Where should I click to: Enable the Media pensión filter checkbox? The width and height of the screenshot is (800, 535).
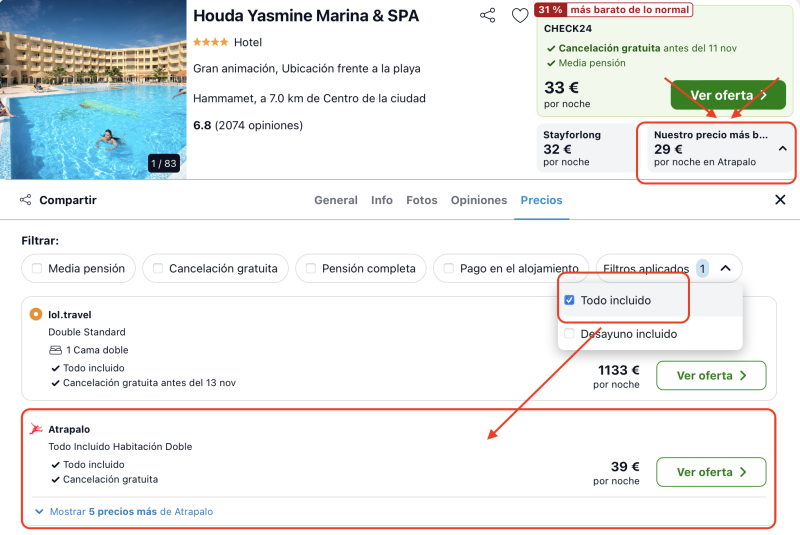point(37,268)
